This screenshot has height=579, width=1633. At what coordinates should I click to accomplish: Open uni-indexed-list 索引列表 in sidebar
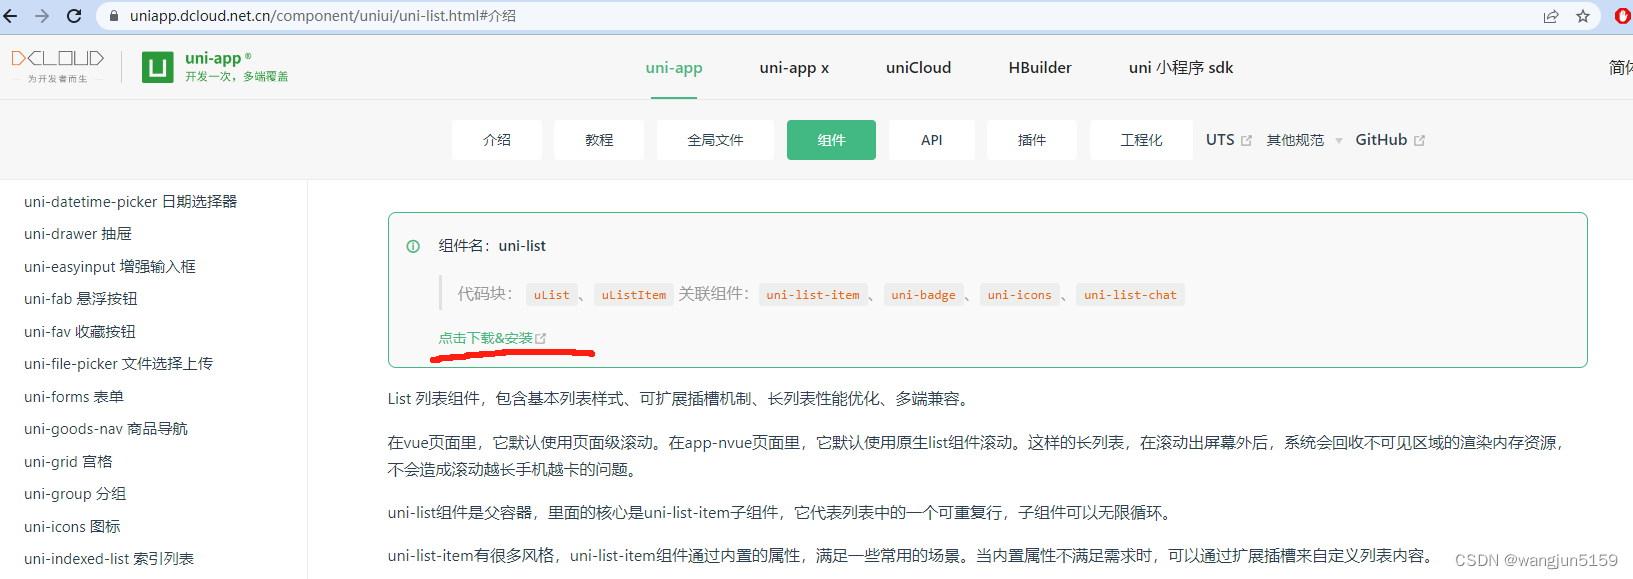(109, 559)
